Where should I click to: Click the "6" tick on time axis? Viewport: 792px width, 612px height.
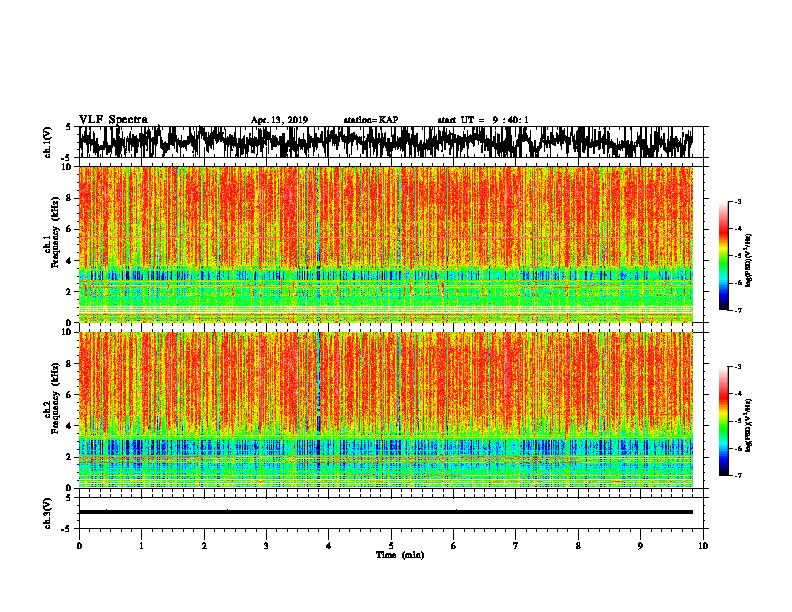(x=454, y=546)
